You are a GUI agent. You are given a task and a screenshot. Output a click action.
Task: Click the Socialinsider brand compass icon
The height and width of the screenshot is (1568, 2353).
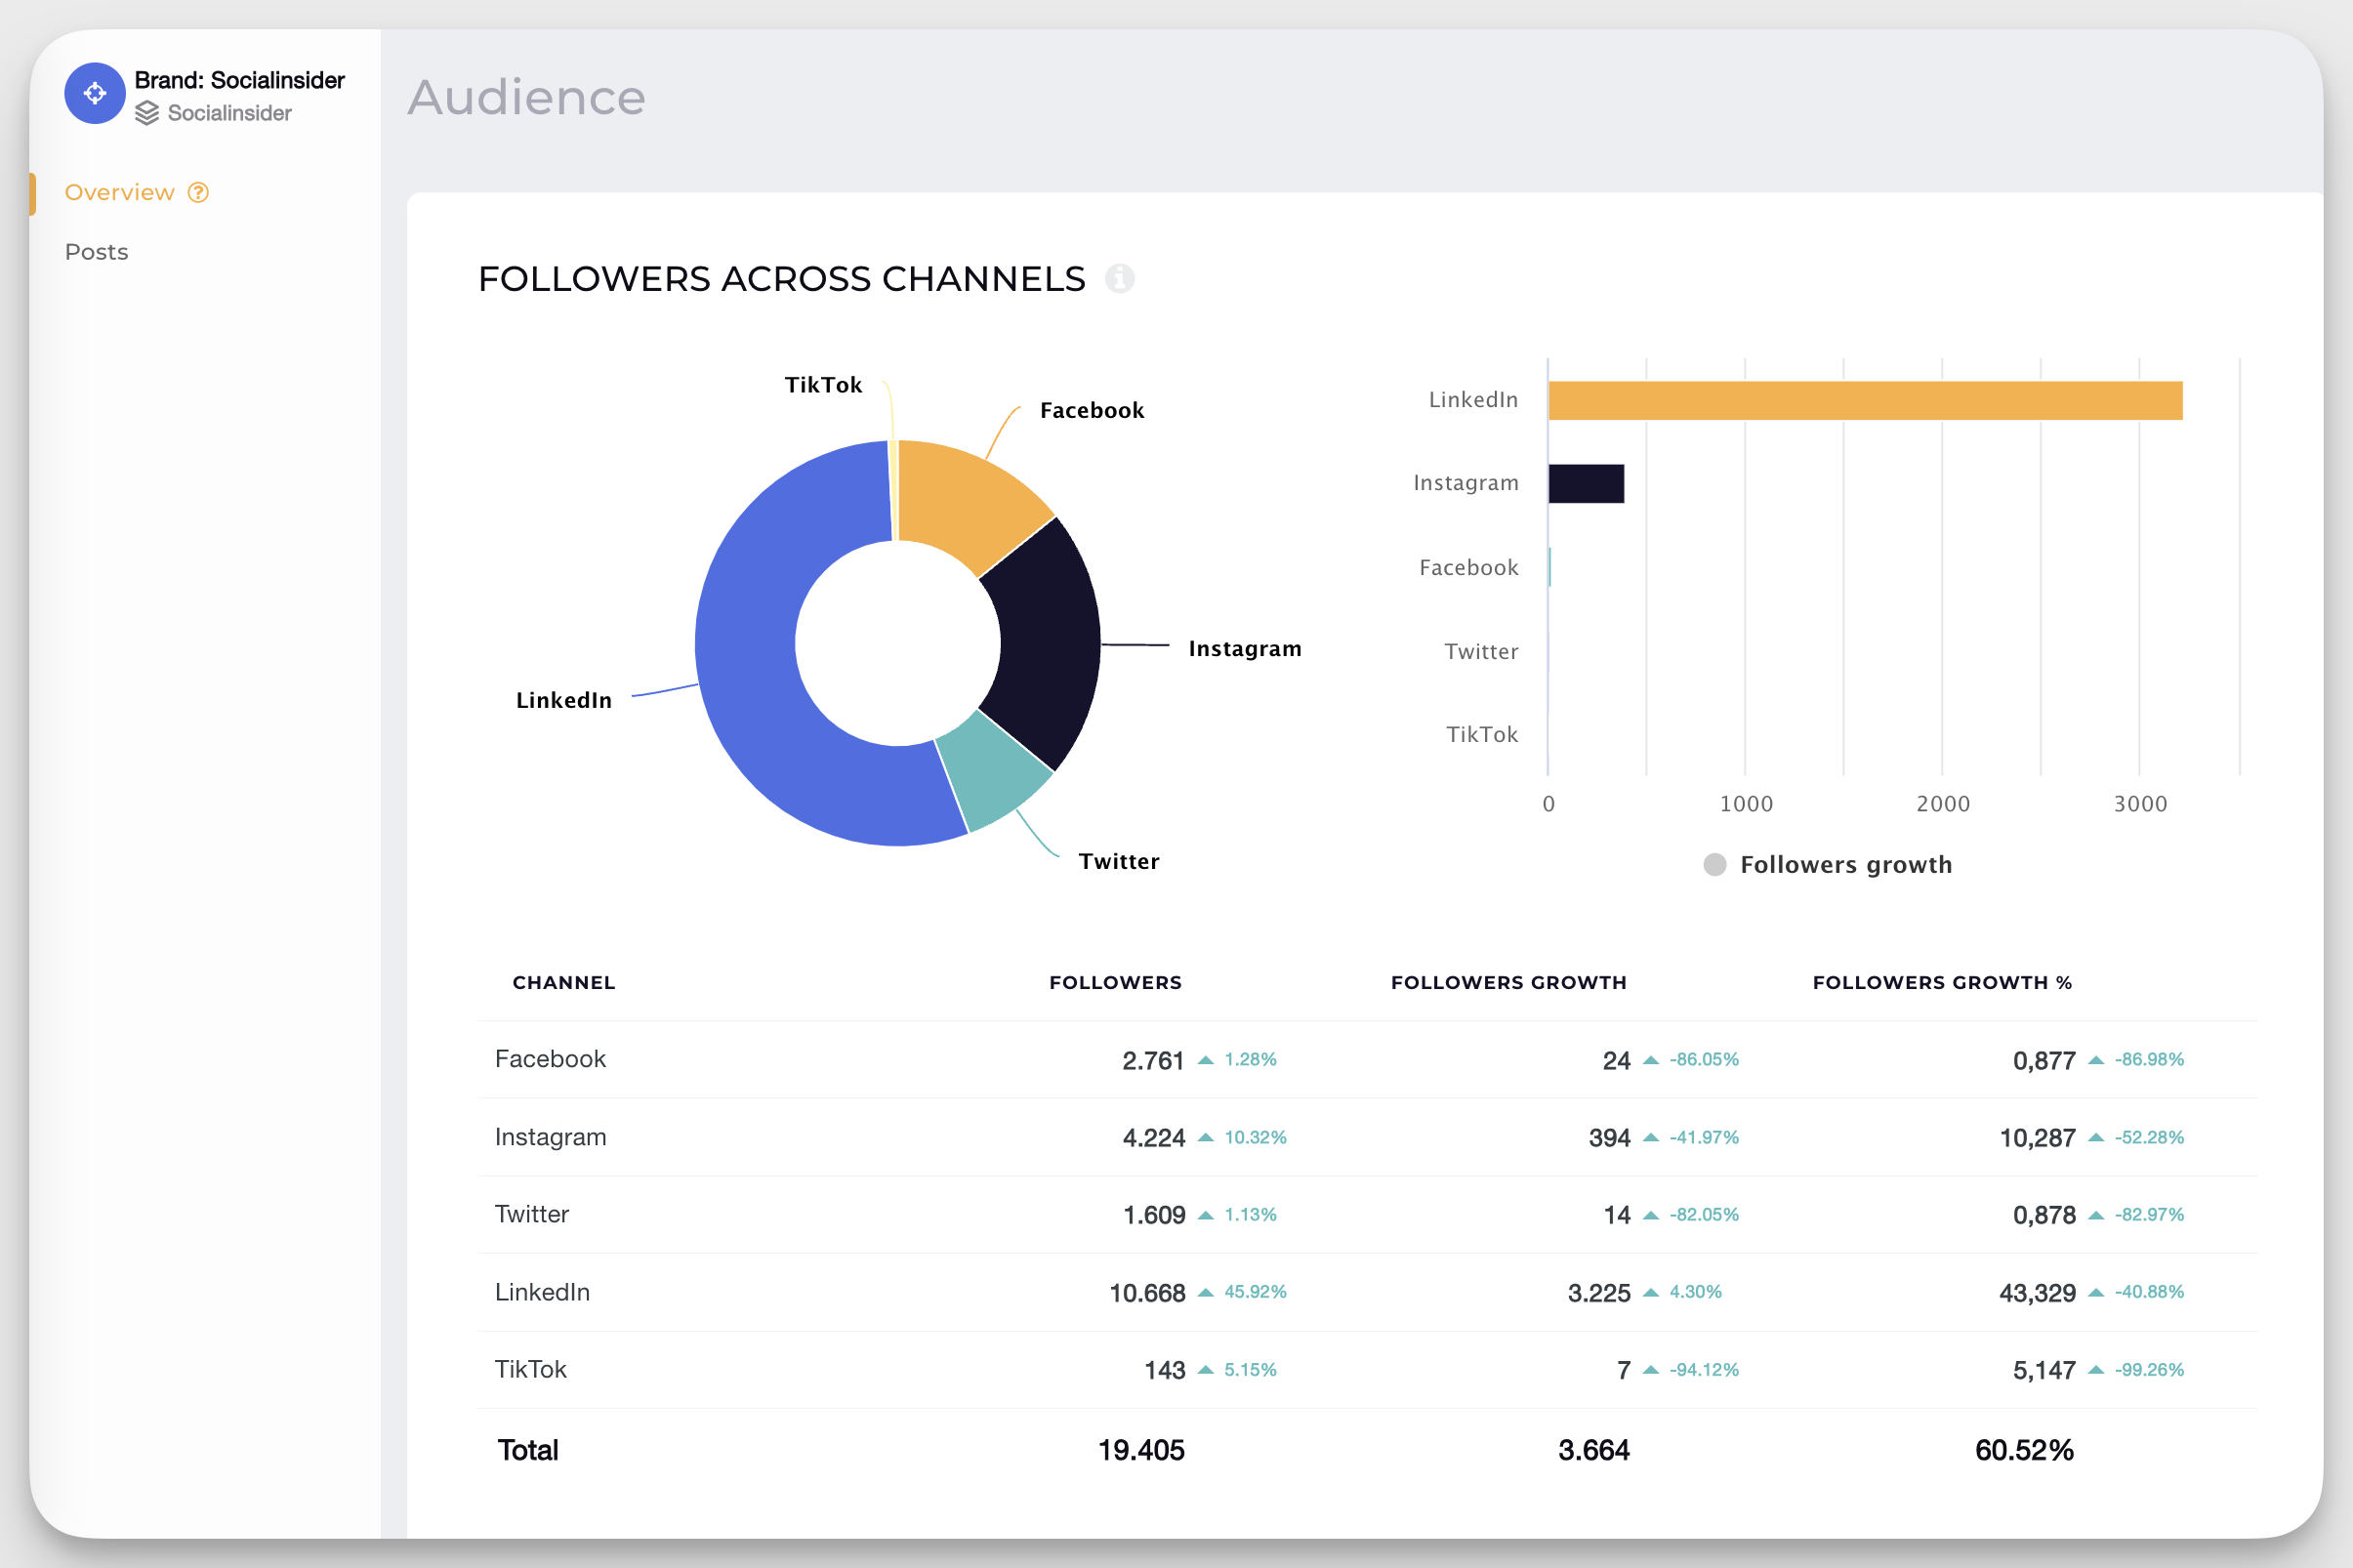pyautogui.click(x=95, y=95)
